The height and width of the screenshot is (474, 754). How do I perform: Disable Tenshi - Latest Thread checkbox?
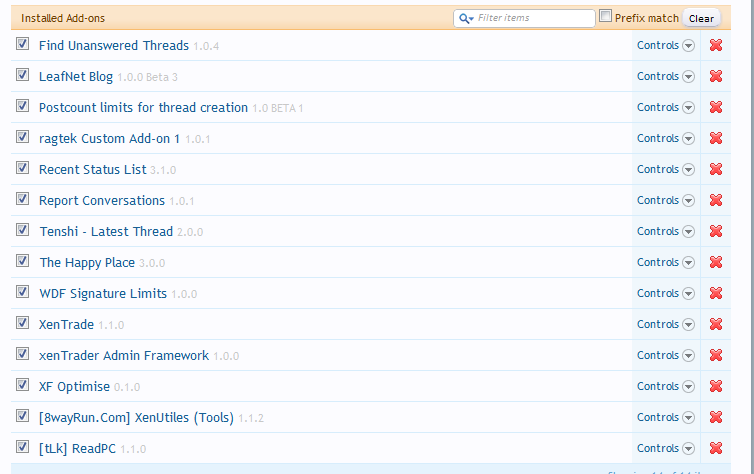click(22, 230)
